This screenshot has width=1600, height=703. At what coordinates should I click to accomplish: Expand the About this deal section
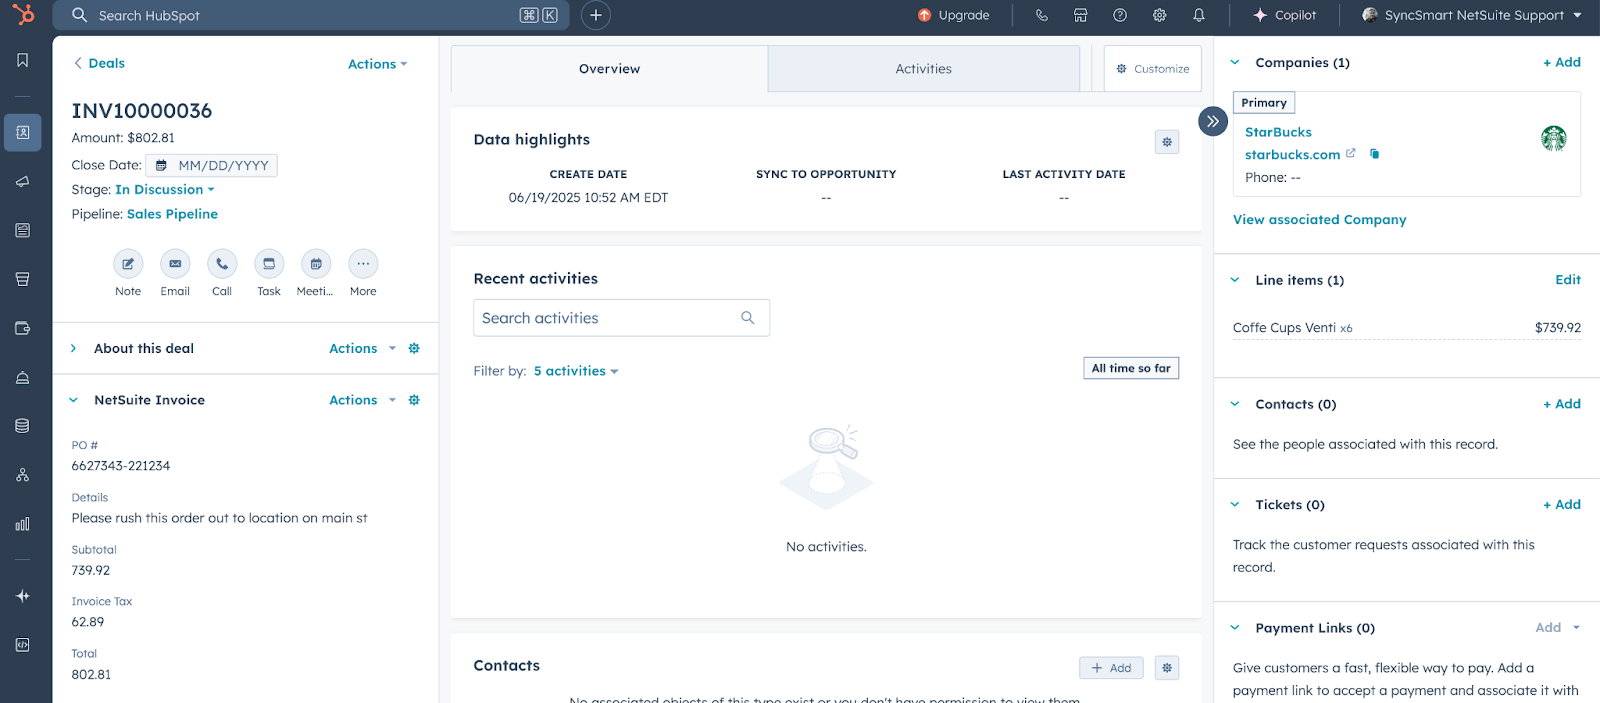pyautogui.click(x=73, y=348)
